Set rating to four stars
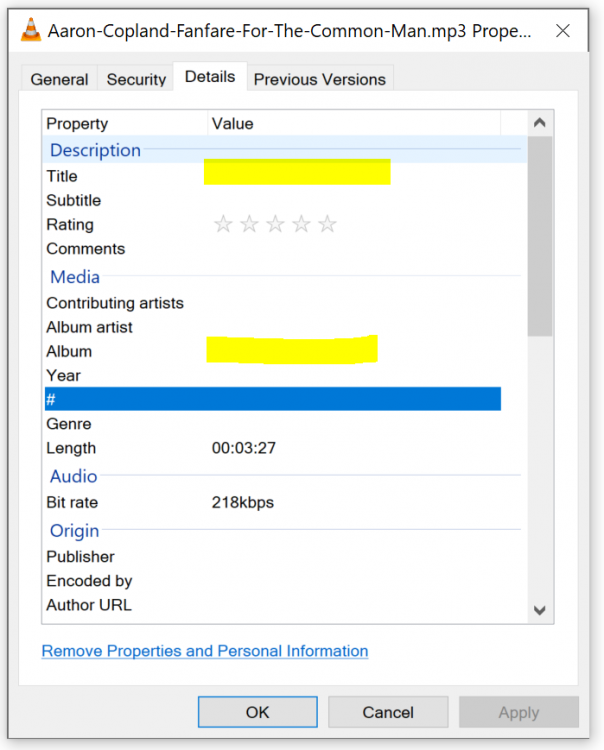The width and height of the screenshot is (604, 750). (x=301, y=224)
